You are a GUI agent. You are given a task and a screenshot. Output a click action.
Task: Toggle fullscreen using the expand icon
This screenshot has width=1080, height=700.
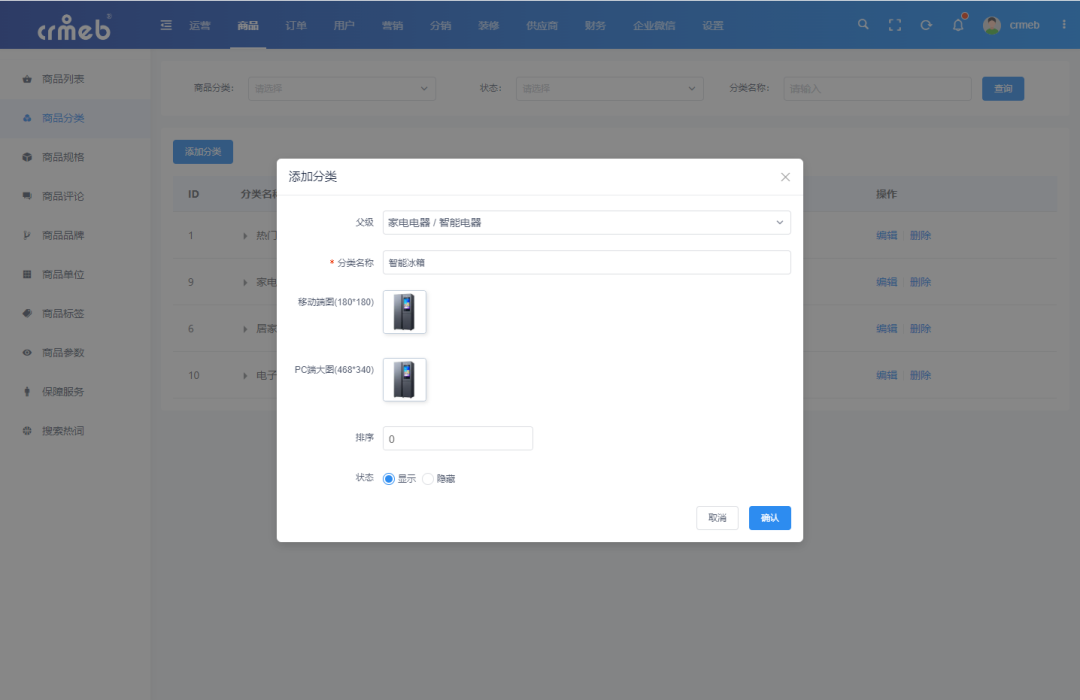895,24
